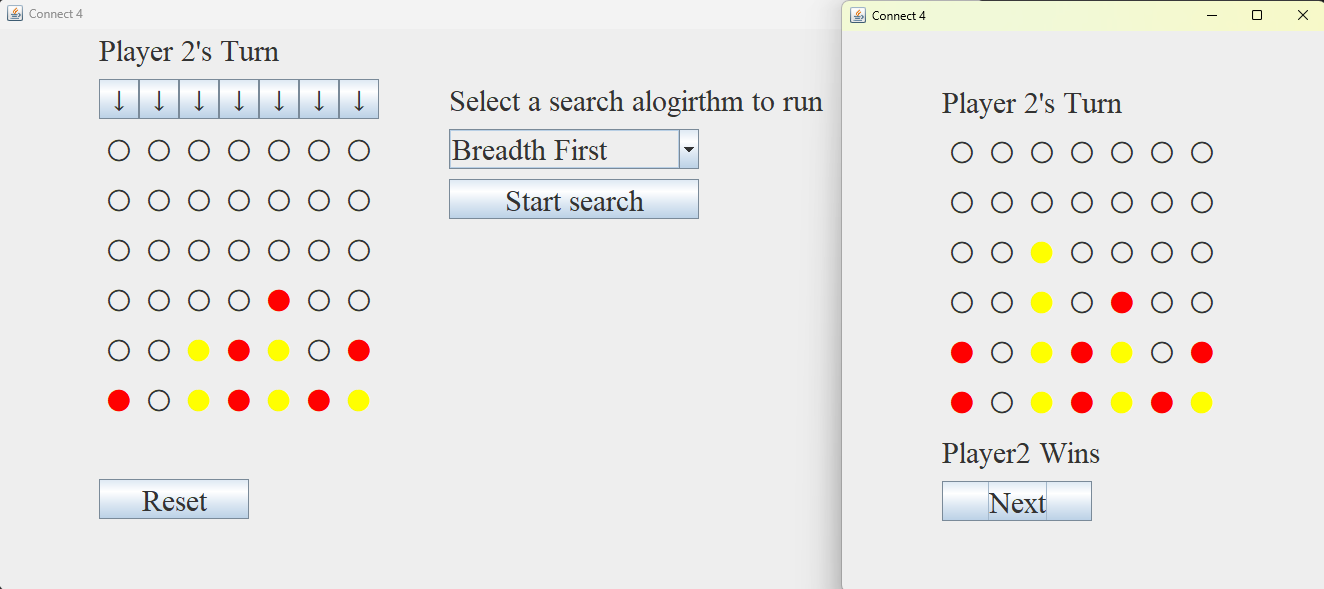The height and width of the screenshot is (589, 1324).
Task: Click "Select a search alogirthm to run" label
Action: click(x=636, y=101)
